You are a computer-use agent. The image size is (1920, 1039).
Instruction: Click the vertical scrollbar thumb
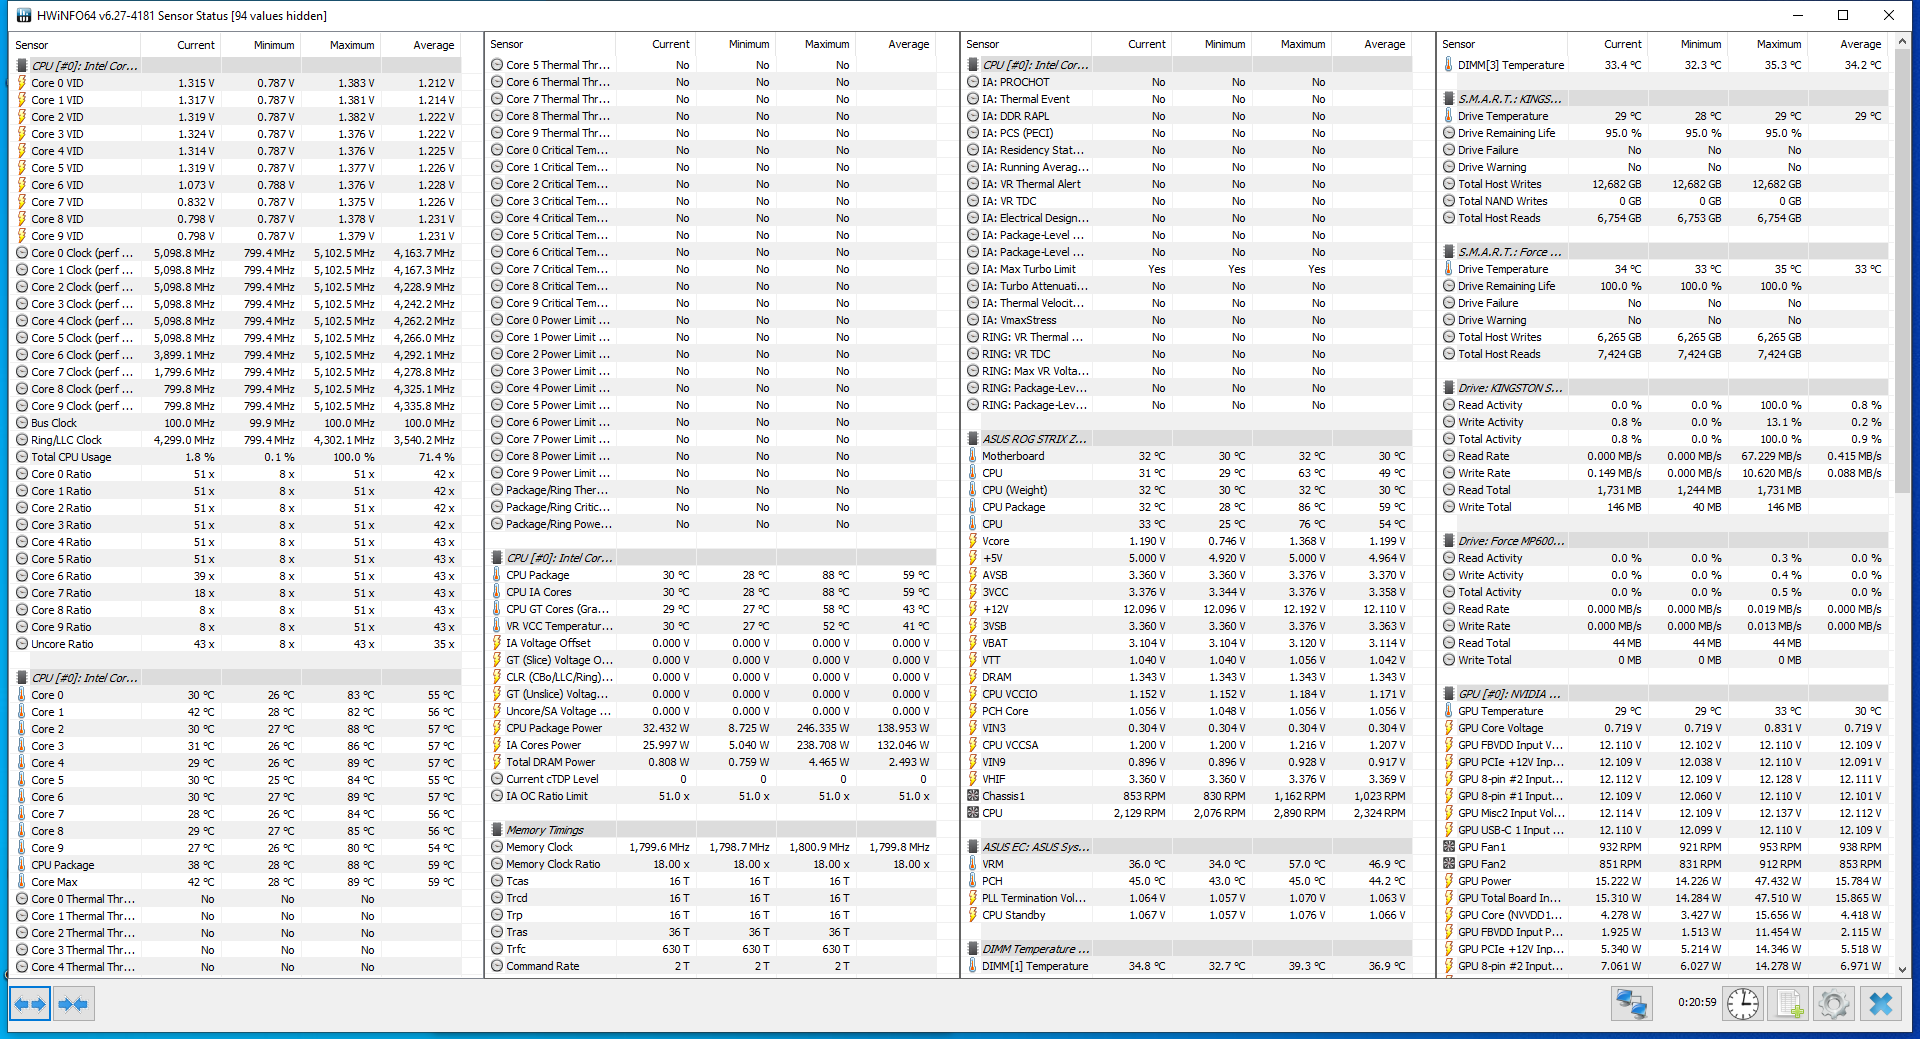click(1901, 272)
